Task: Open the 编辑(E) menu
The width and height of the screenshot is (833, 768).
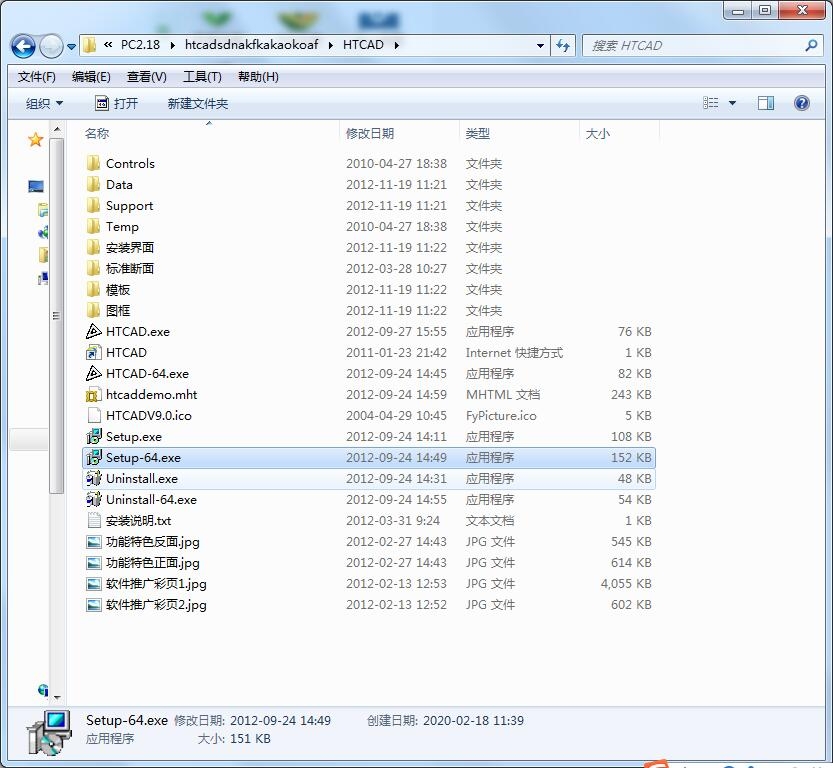Action: [91, 77]
